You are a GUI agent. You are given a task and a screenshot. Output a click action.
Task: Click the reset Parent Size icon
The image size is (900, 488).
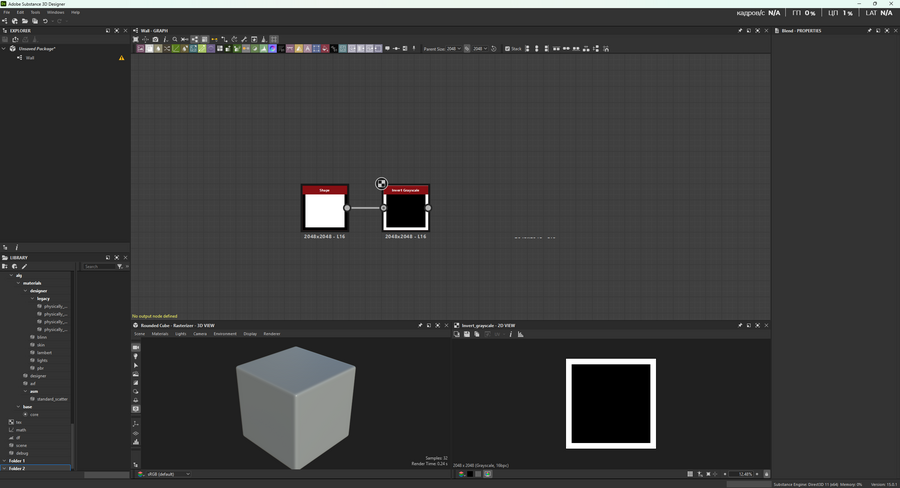(494, 48)
